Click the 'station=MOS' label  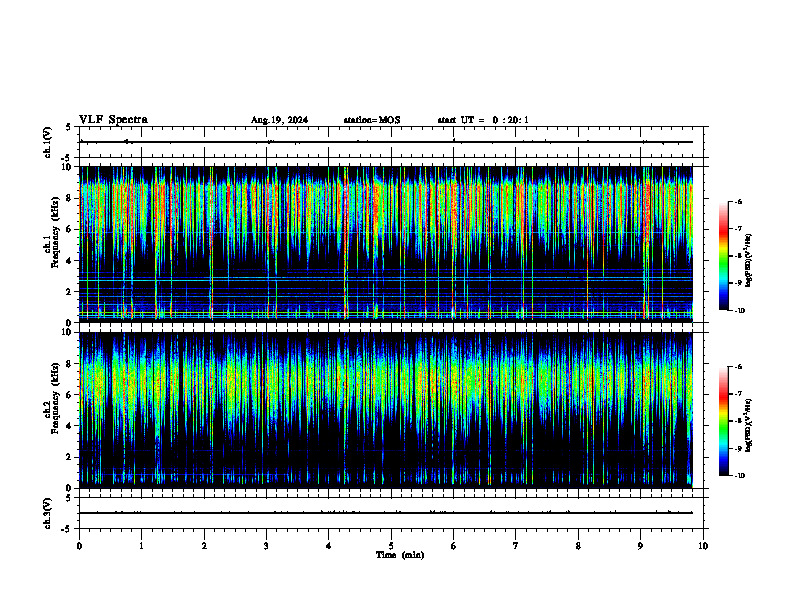[372, 120]
